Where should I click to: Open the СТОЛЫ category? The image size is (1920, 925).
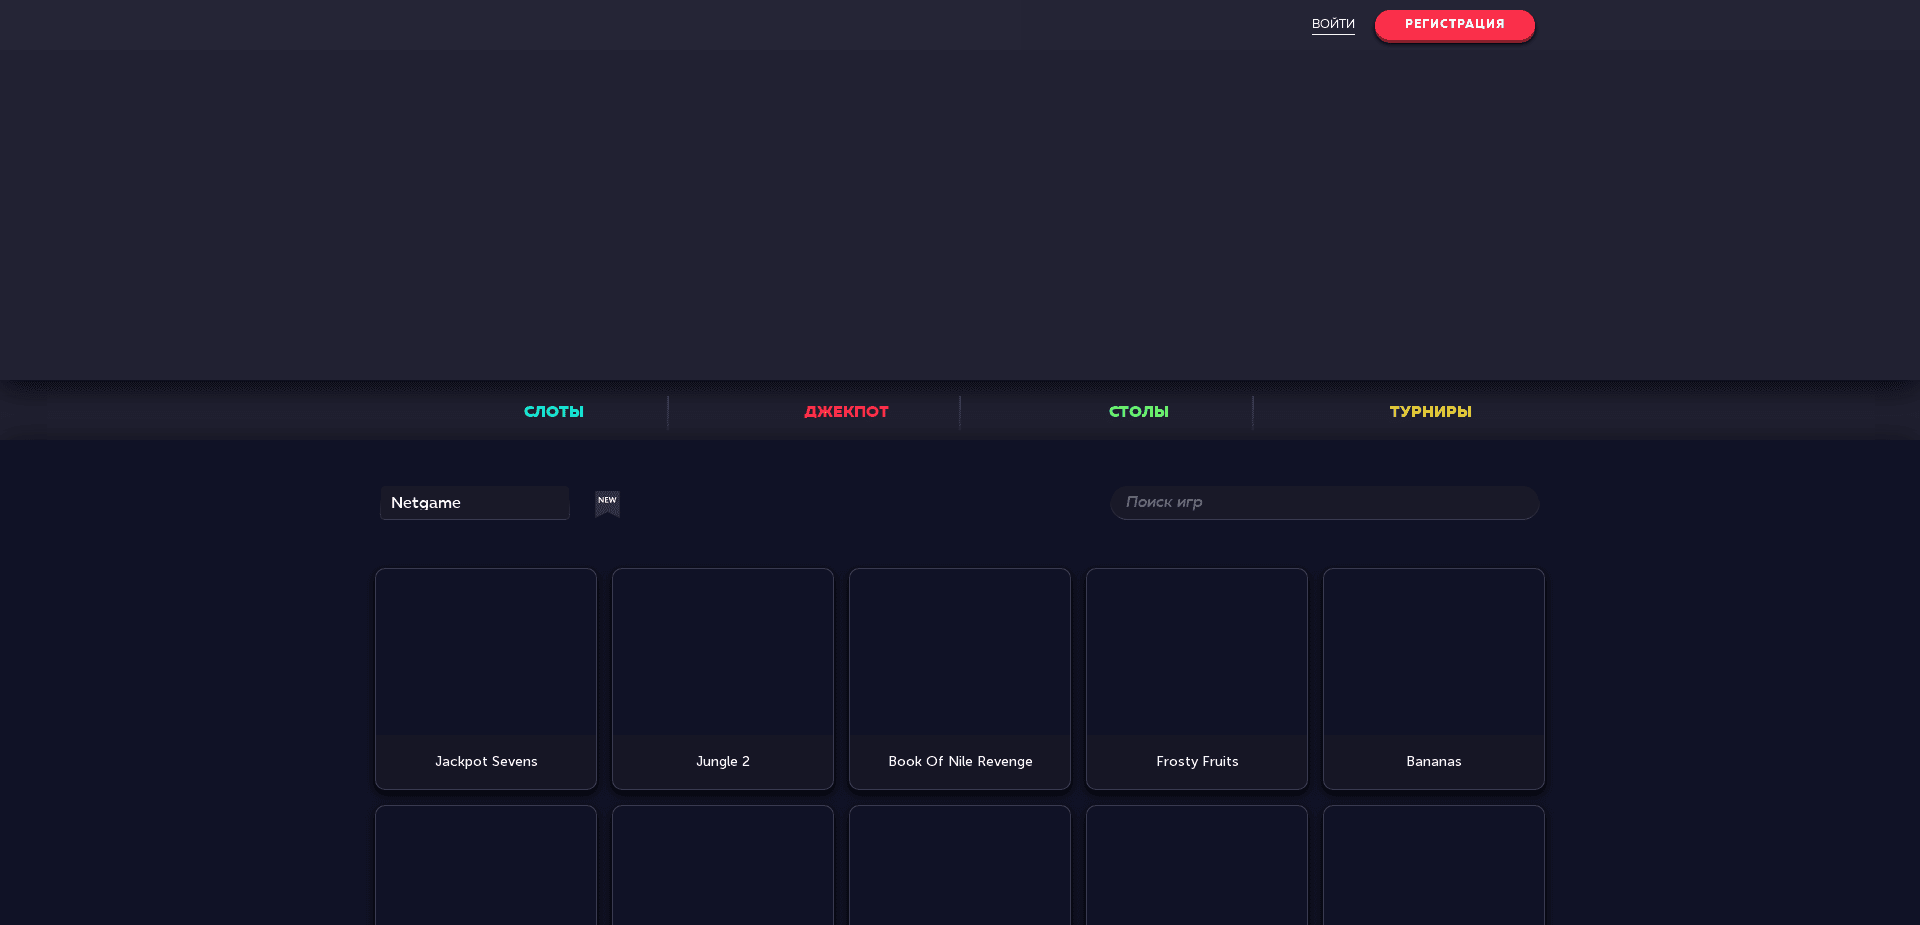pyautogui.click(x=1138, y=411)
